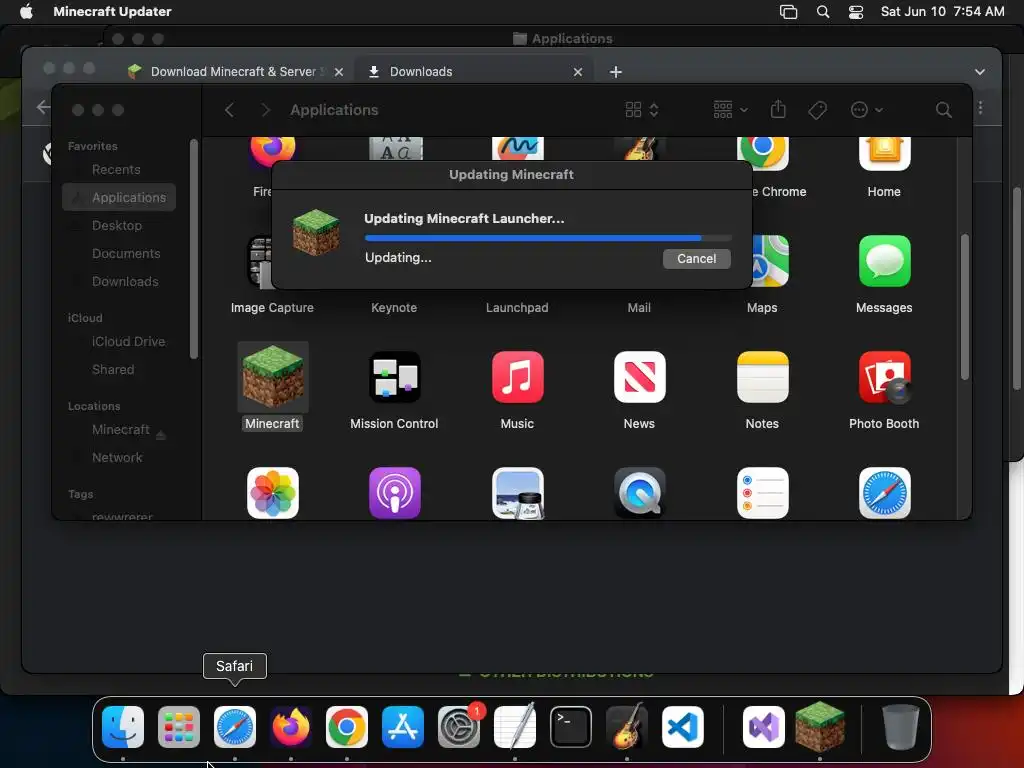Open Trash from the Dock
Screen dimensions: 1024x768
tap(901, 727)
